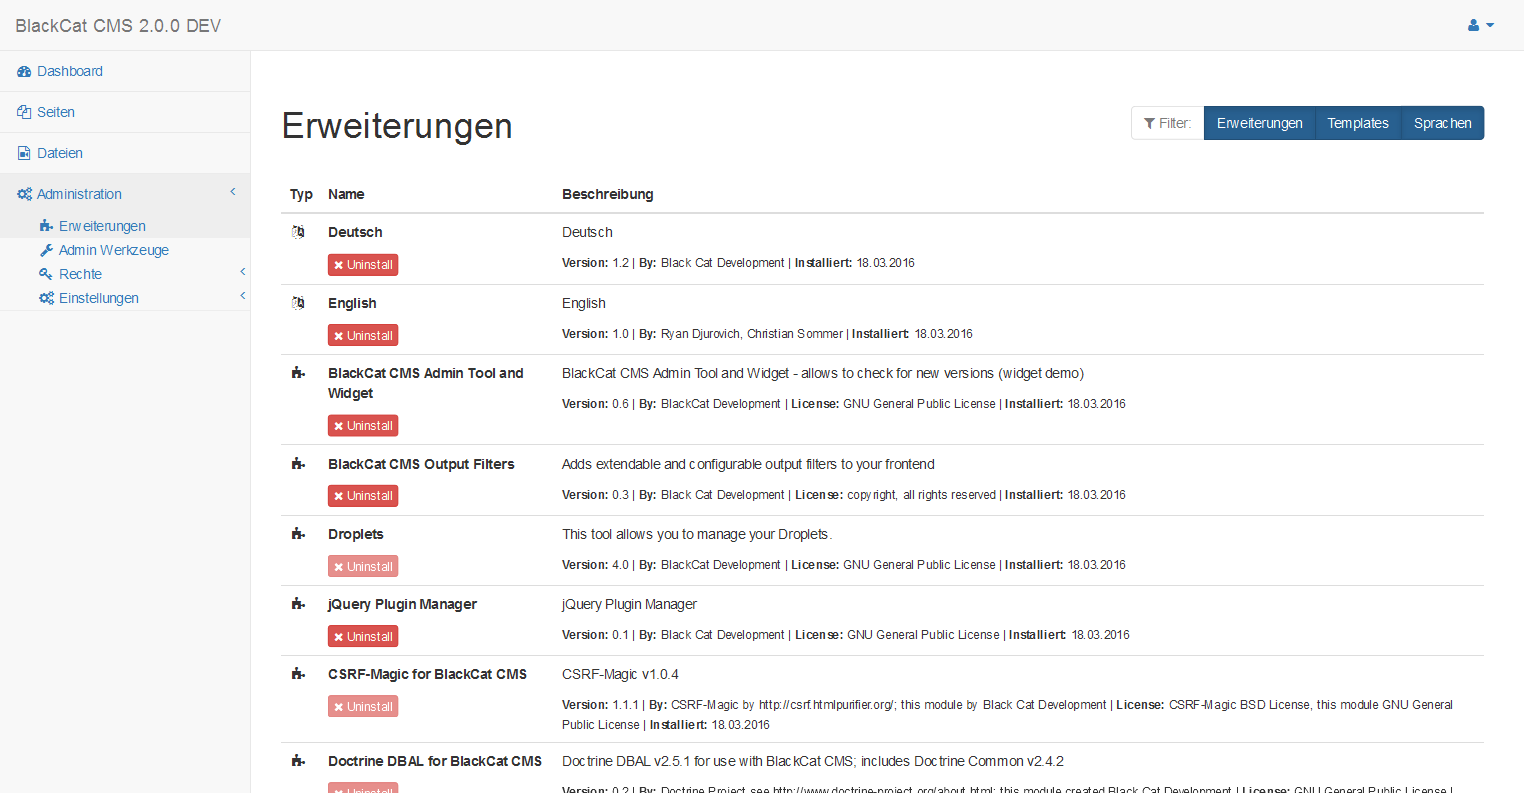Viewport: 1524px width, 793px height.
Task: Uninstall the English language
Action: (363, 336)
